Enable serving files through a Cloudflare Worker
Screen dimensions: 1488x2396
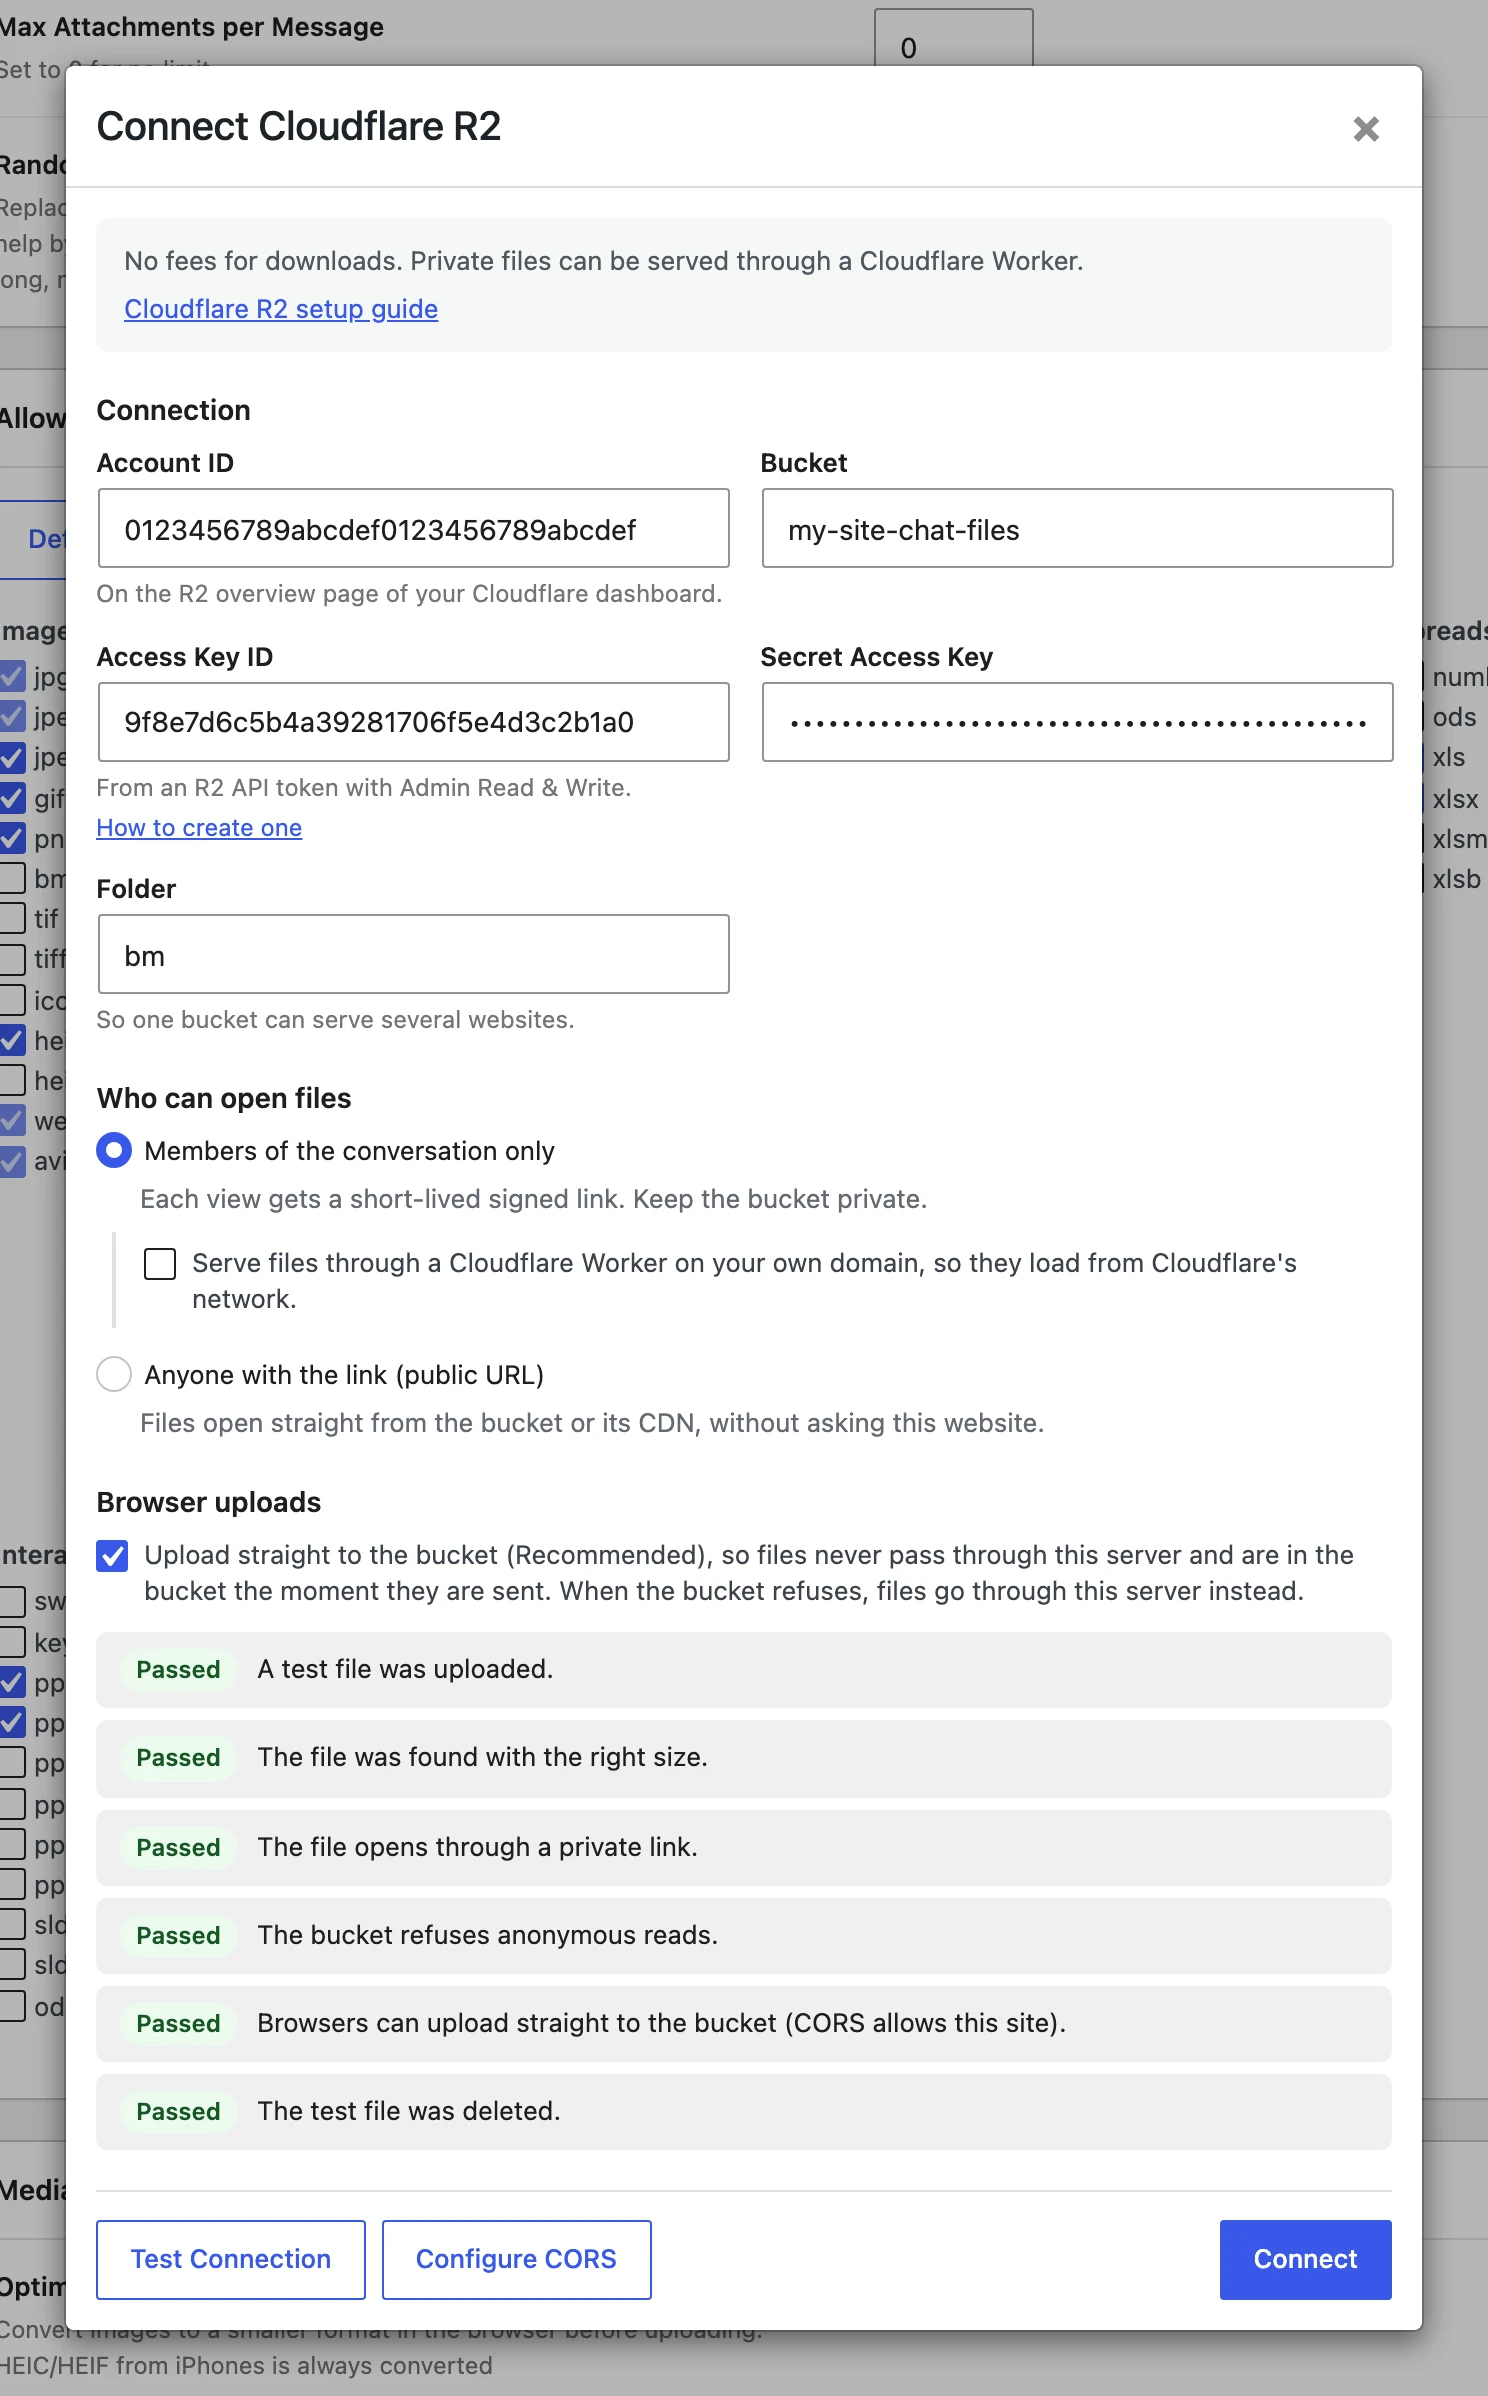(160, 1264)
